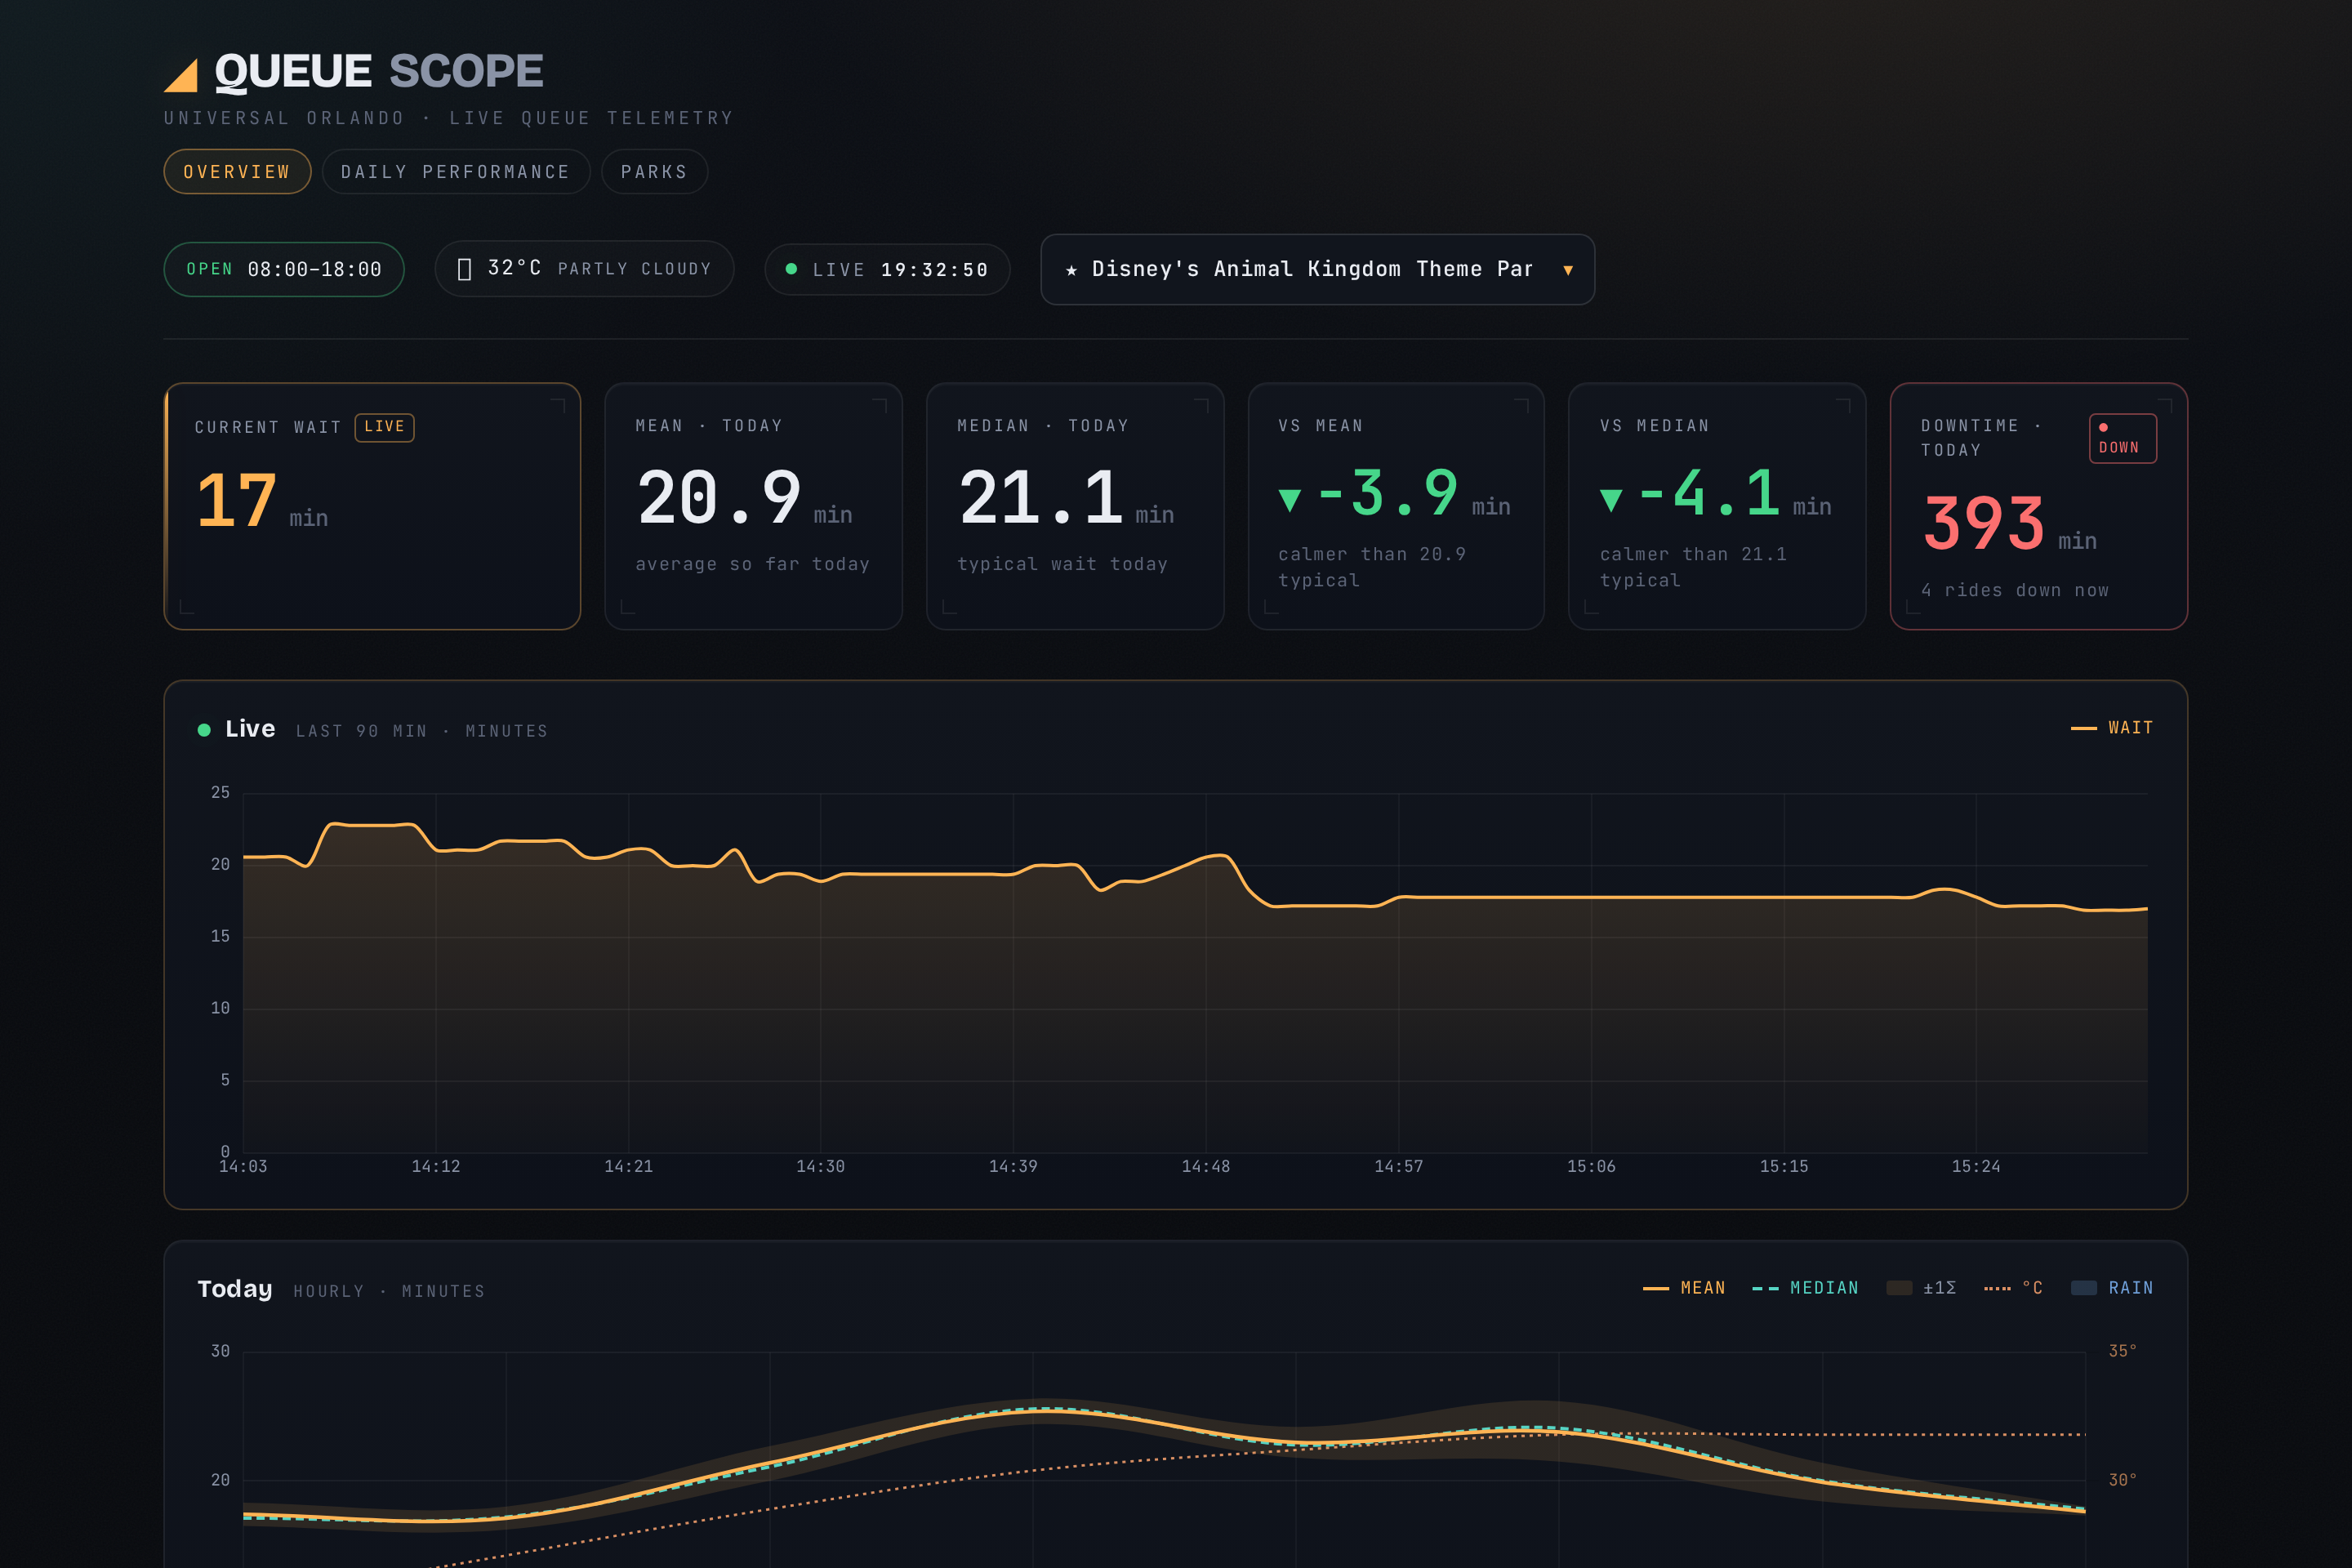Open the Parks tab
Image resolution: width=2352 pixels, height=1568 pixels.
654,172
